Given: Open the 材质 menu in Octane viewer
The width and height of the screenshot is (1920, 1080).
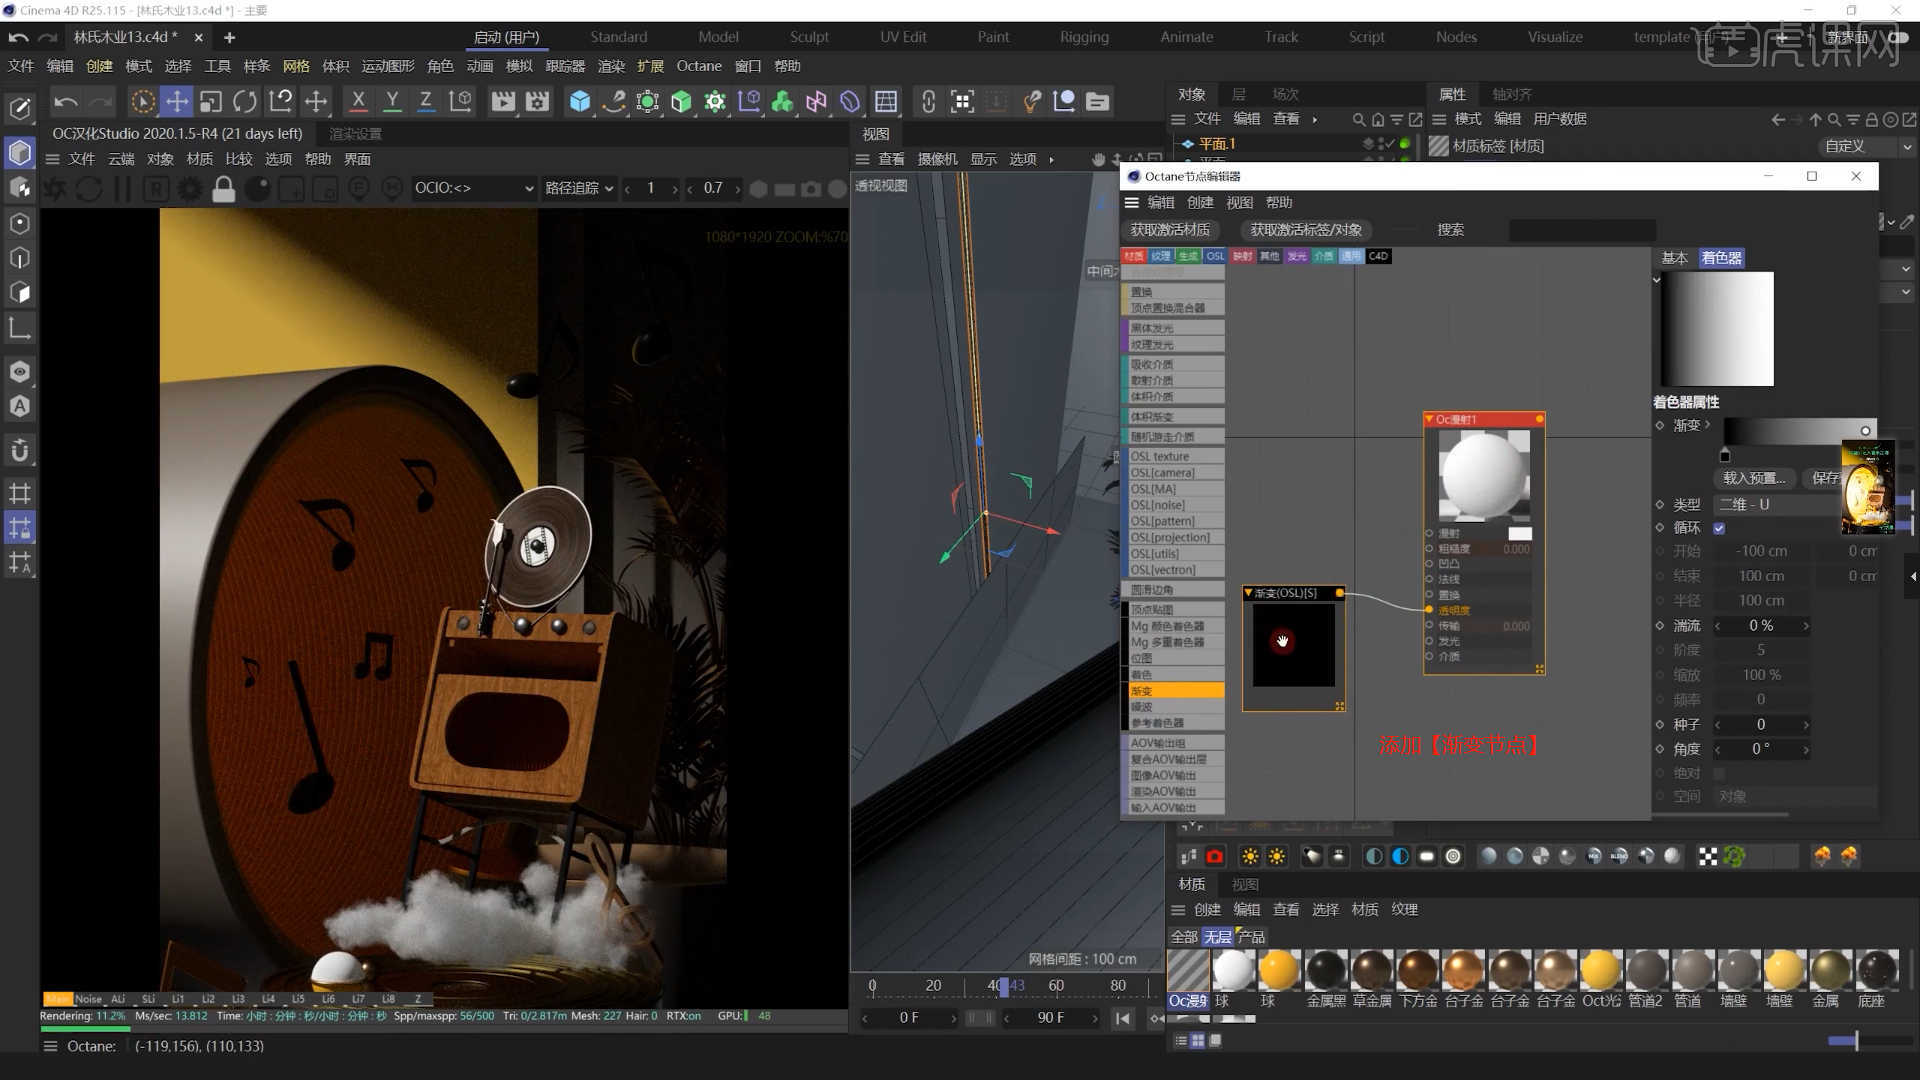Looking at the screenshot, I should [x=199, y=159].
